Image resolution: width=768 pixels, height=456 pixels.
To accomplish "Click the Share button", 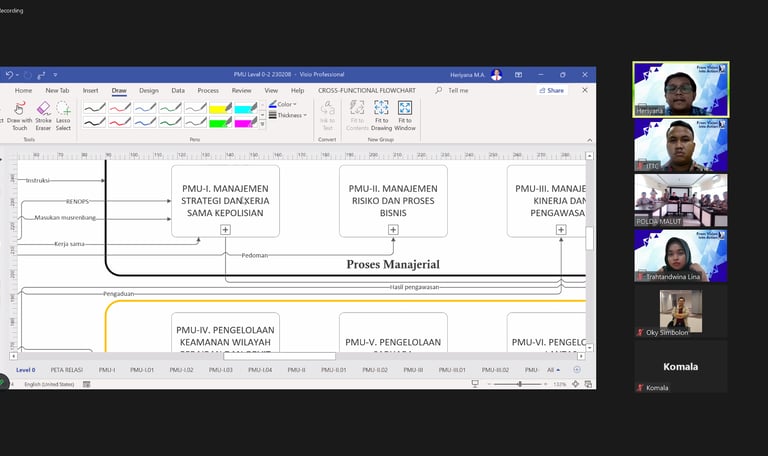I will tap(552, 91).
